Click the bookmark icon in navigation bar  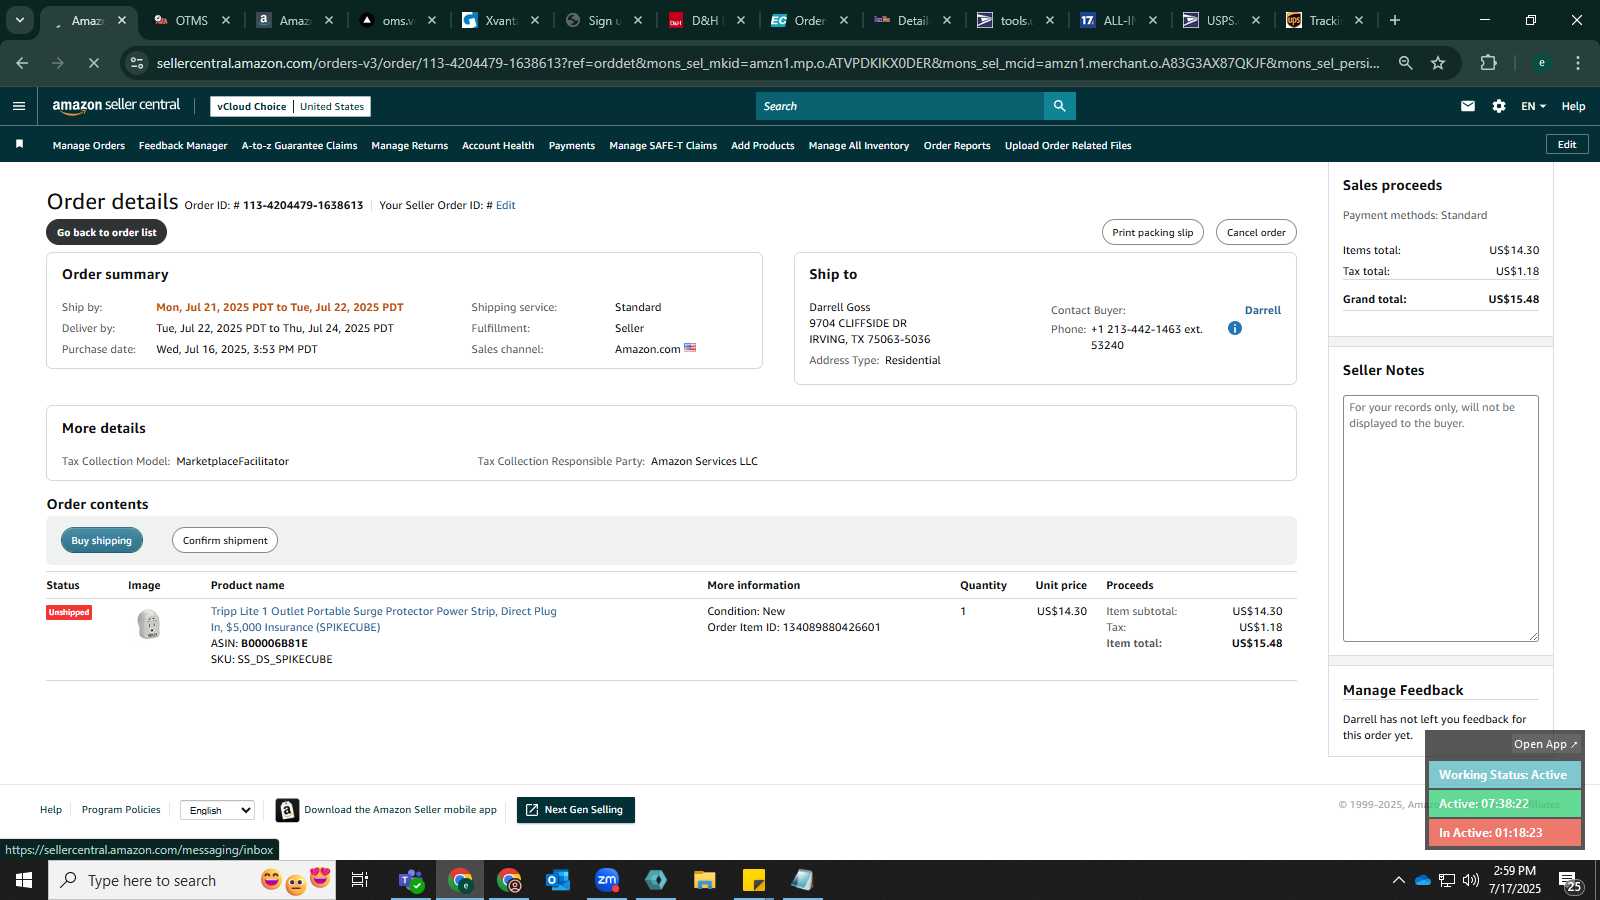coord(19,145)
